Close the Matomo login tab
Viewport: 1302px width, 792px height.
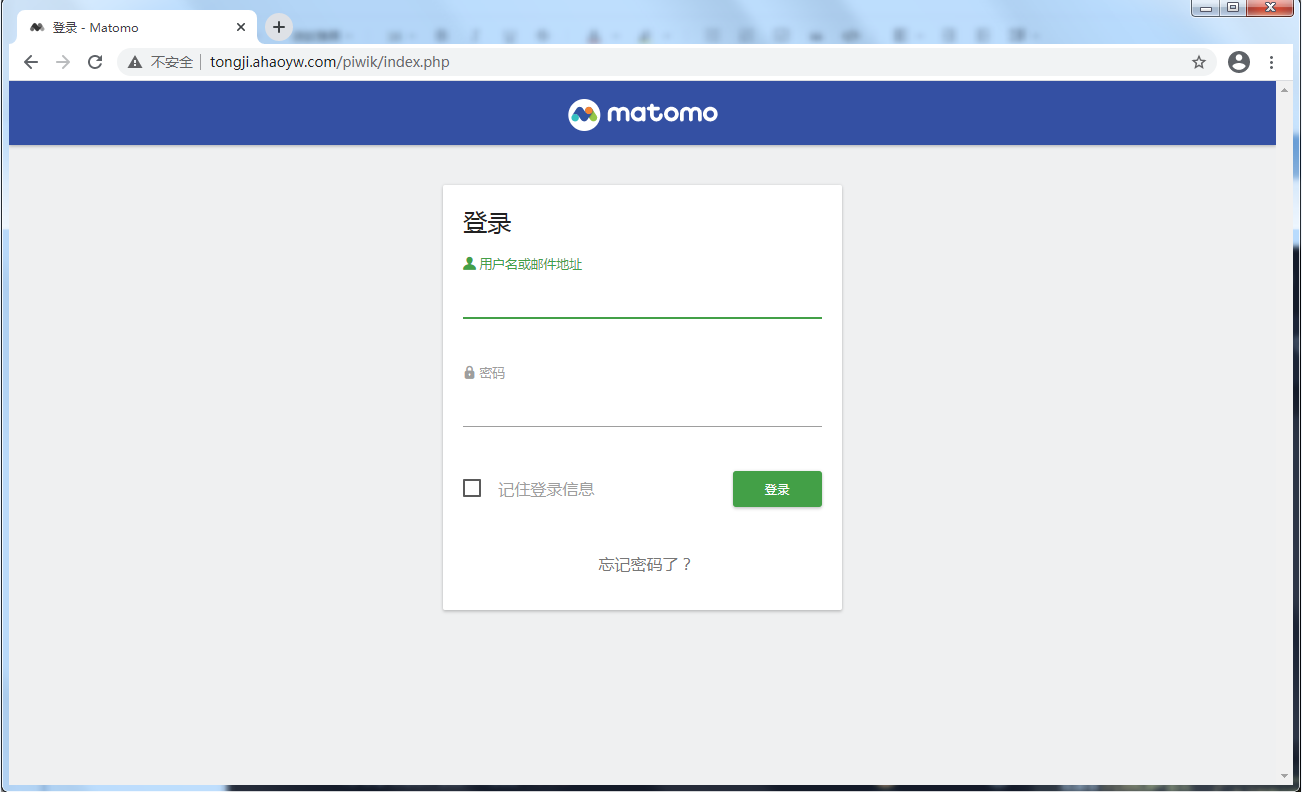(x=241, y=27)
